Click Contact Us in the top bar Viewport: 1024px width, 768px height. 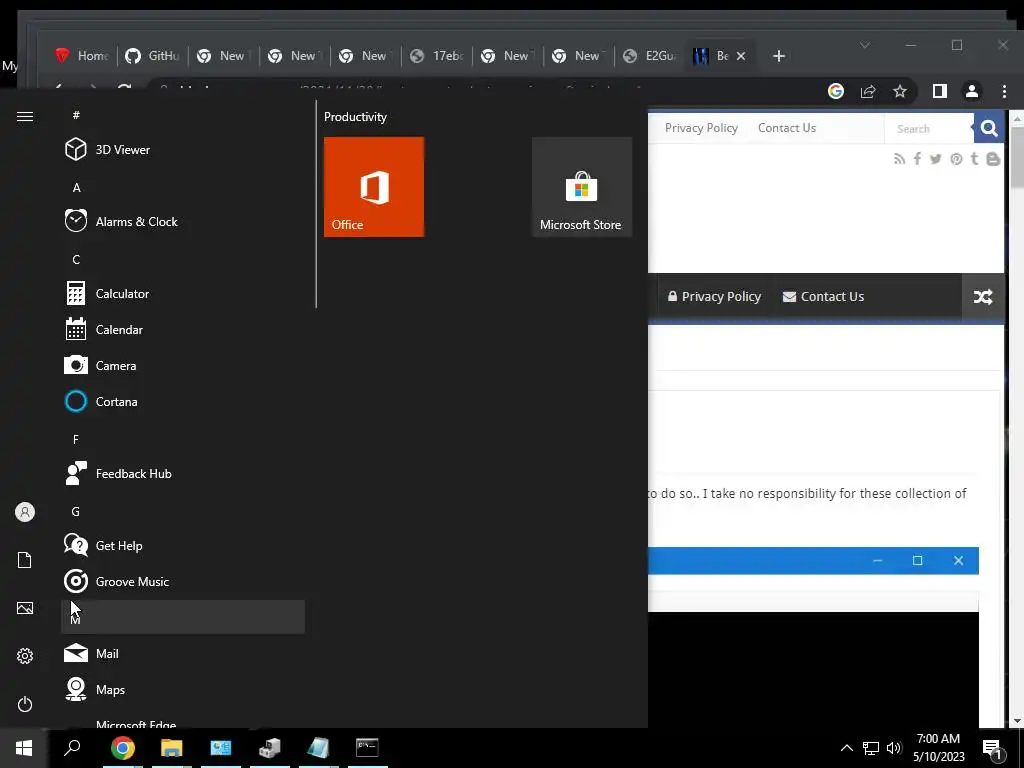pyautogui.click(x=787, y=128)
